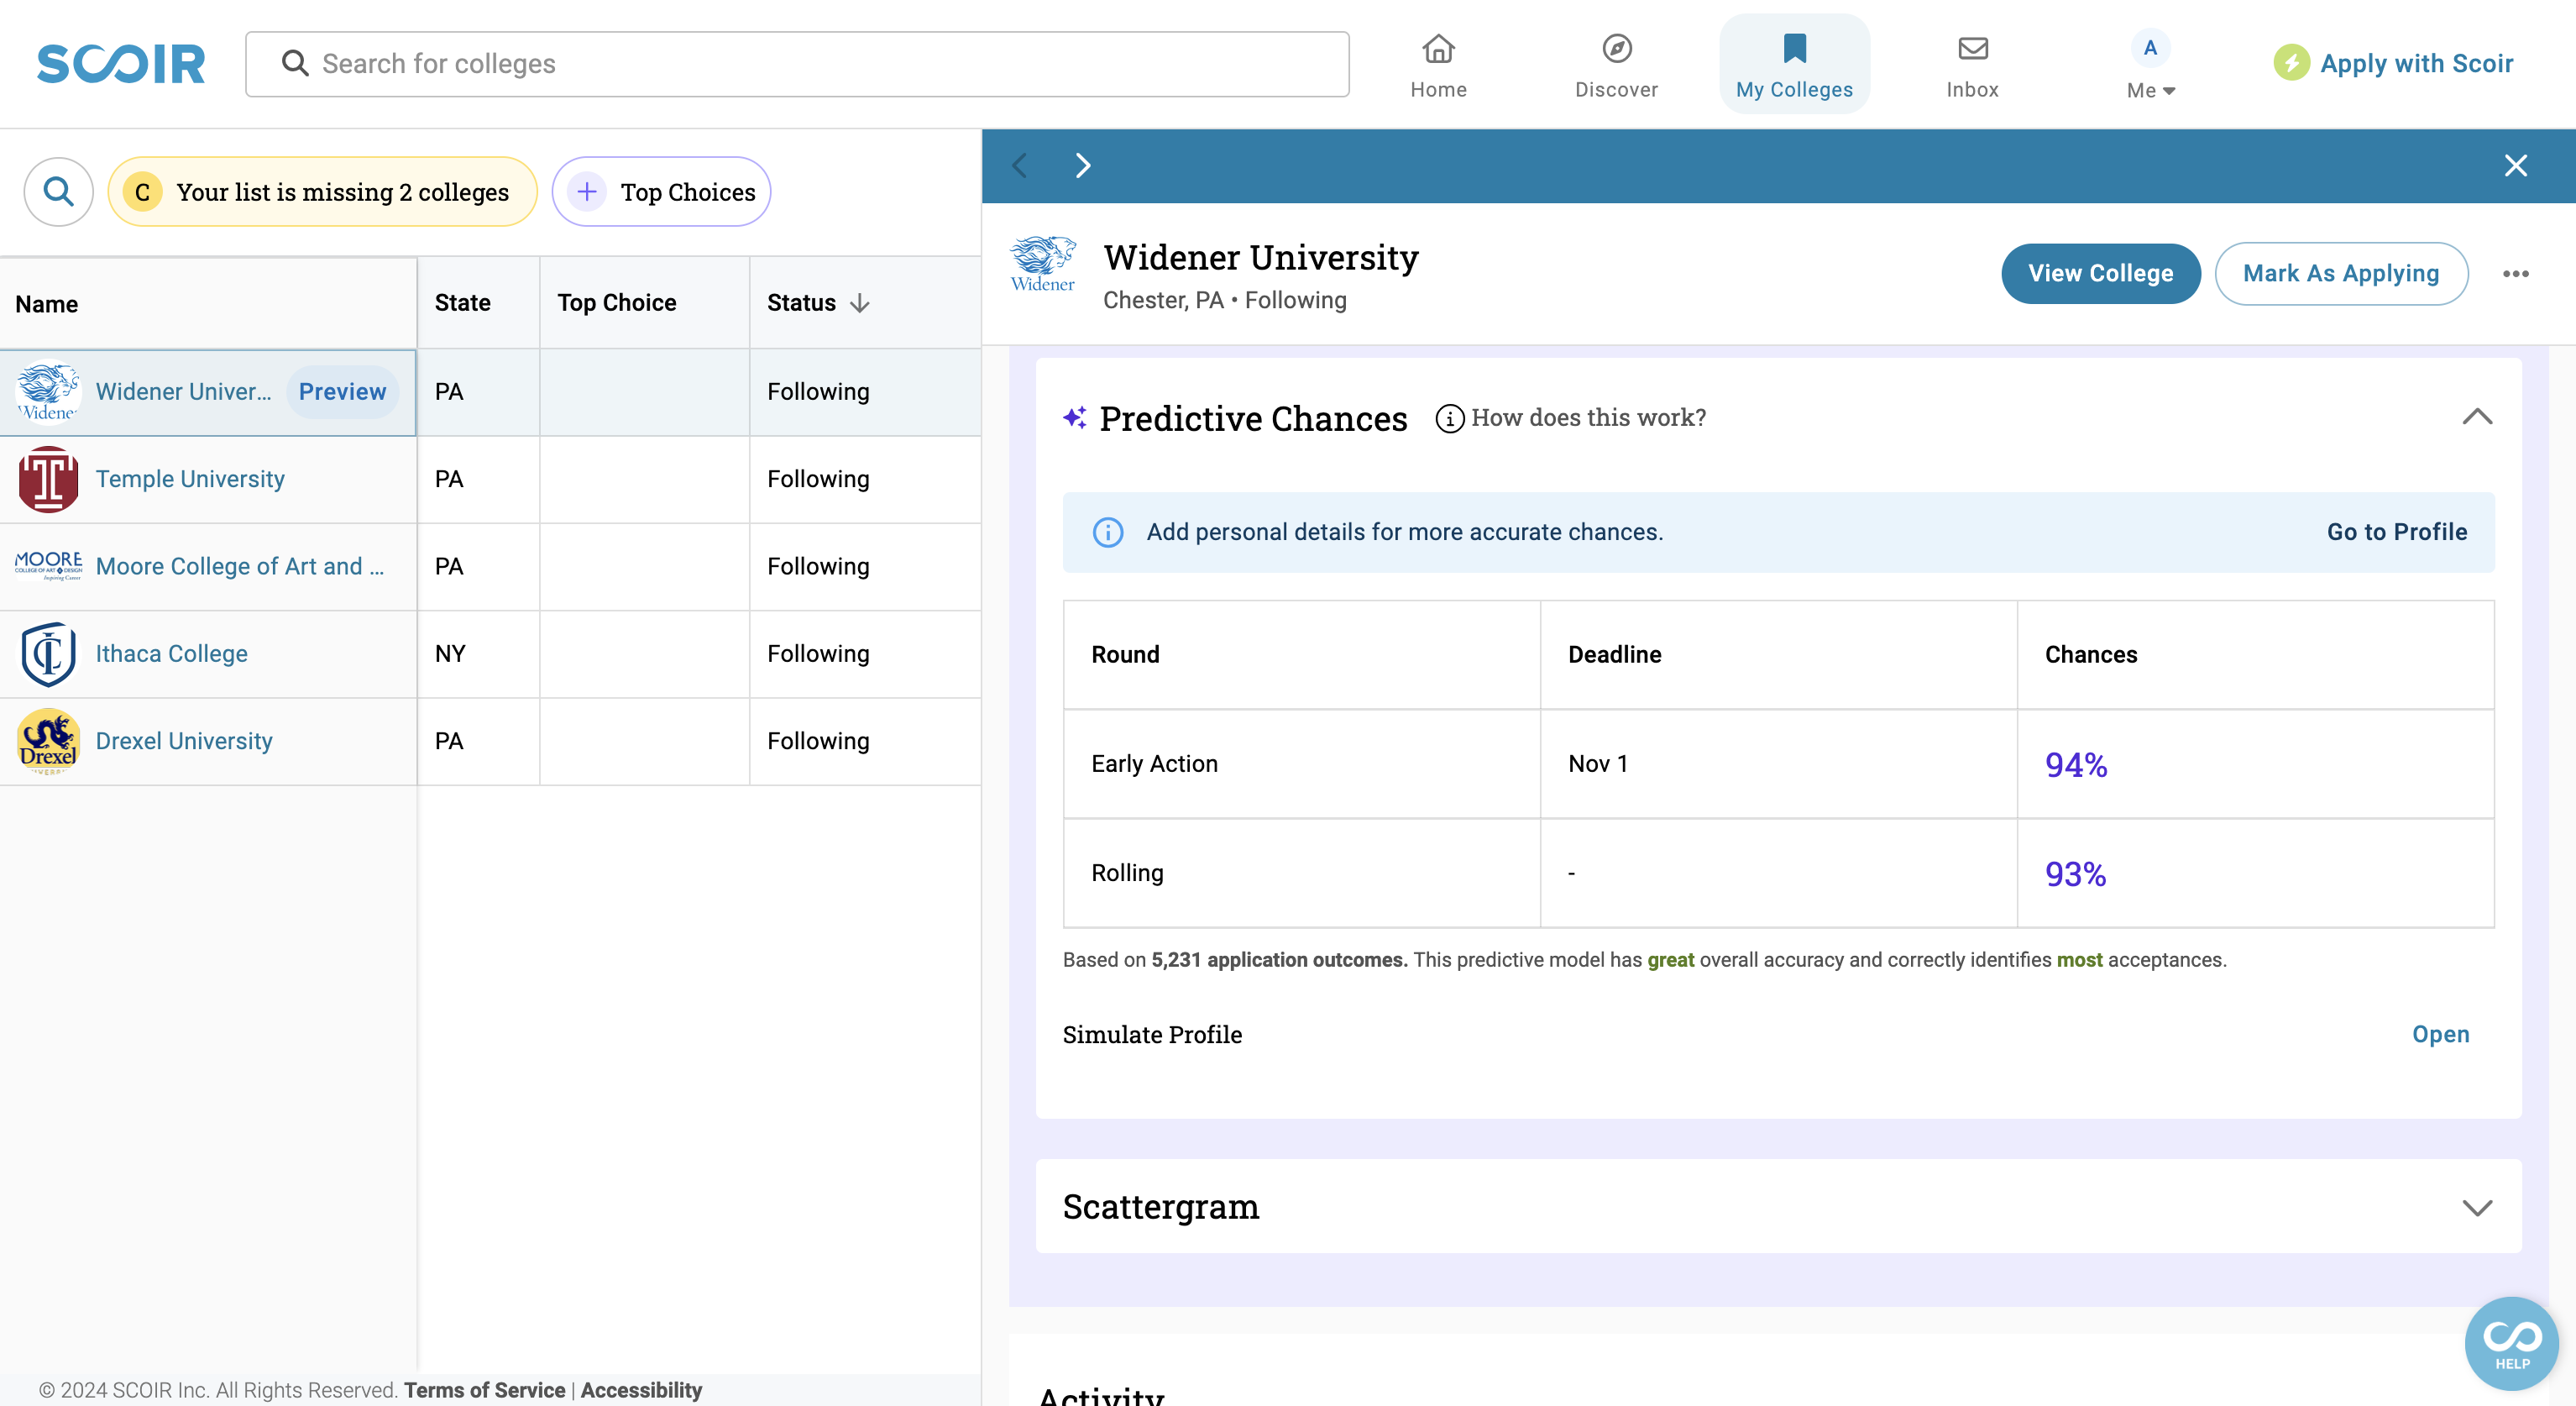Open Moore College of Art and Design link
This screenshot has width=2576, height=1406.
[240, 566]
